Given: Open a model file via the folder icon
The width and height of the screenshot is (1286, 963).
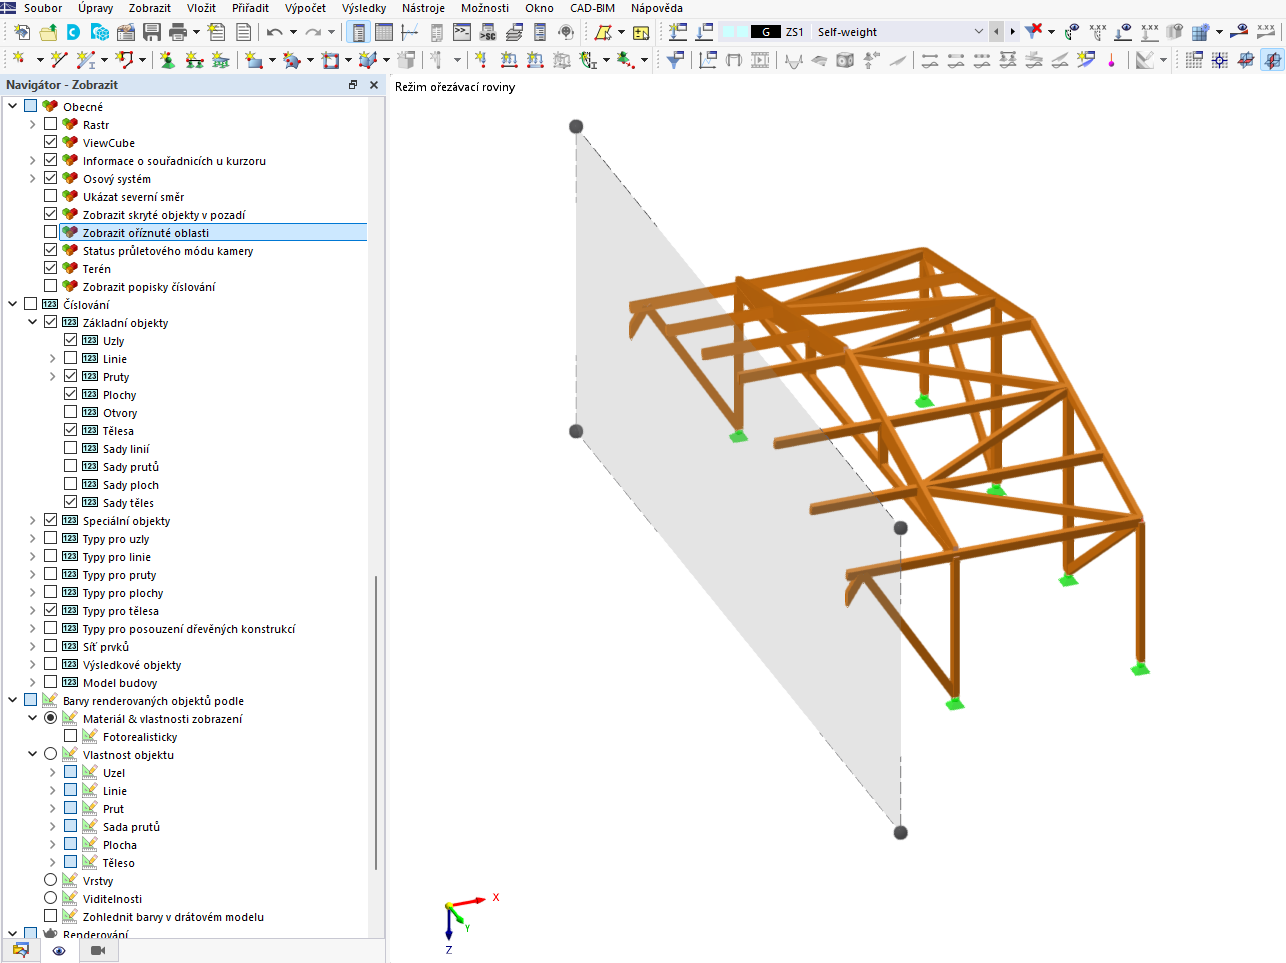Looking at the screenshot, I should (47, 32).
